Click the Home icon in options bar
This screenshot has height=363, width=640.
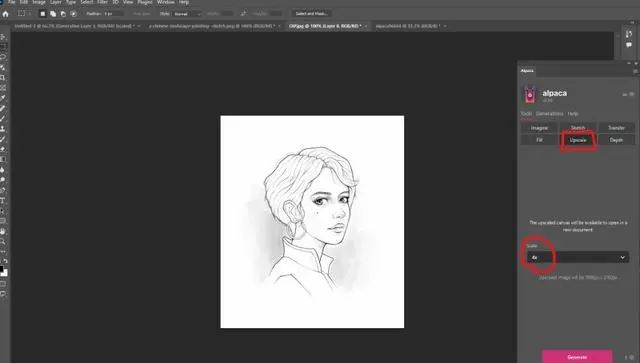[x=5, y=14]
